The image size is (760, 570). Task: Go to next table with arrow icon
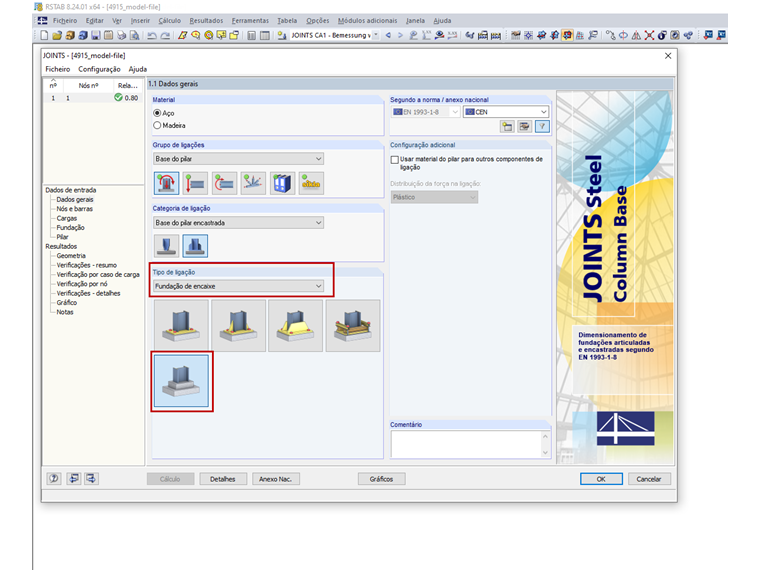pyautogui.click(x=91, y=478)
